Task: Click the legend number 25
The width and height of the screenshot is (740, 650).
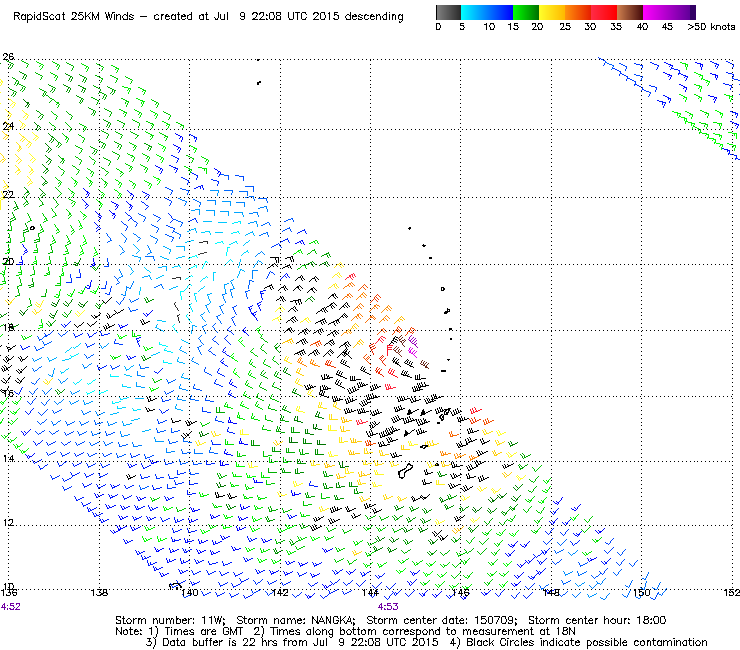Action: [565, 27]
